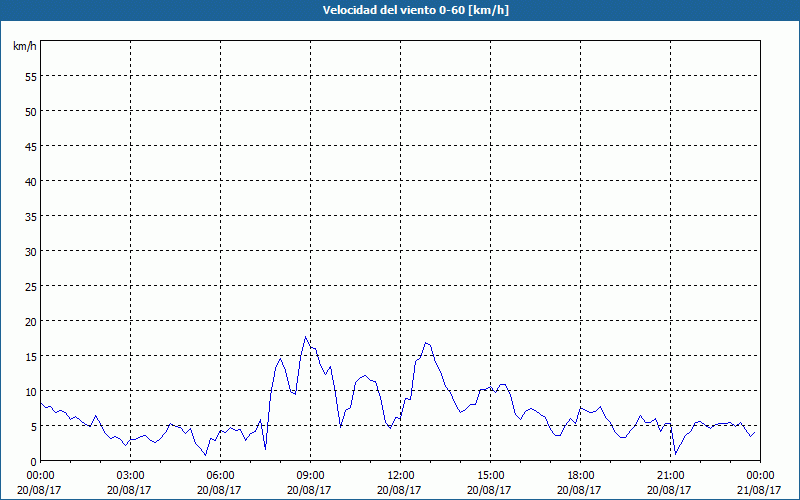The height and width of the screenshot is (500, 800).
Task: Click the 06:00 time label
Action: (x=220, y=476)
